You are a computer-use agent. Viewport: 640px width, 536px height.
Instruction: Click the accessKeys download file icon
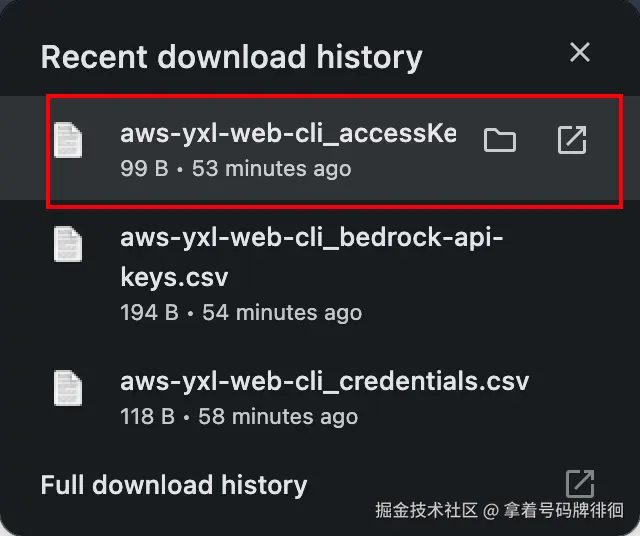[x=68, y=140]
